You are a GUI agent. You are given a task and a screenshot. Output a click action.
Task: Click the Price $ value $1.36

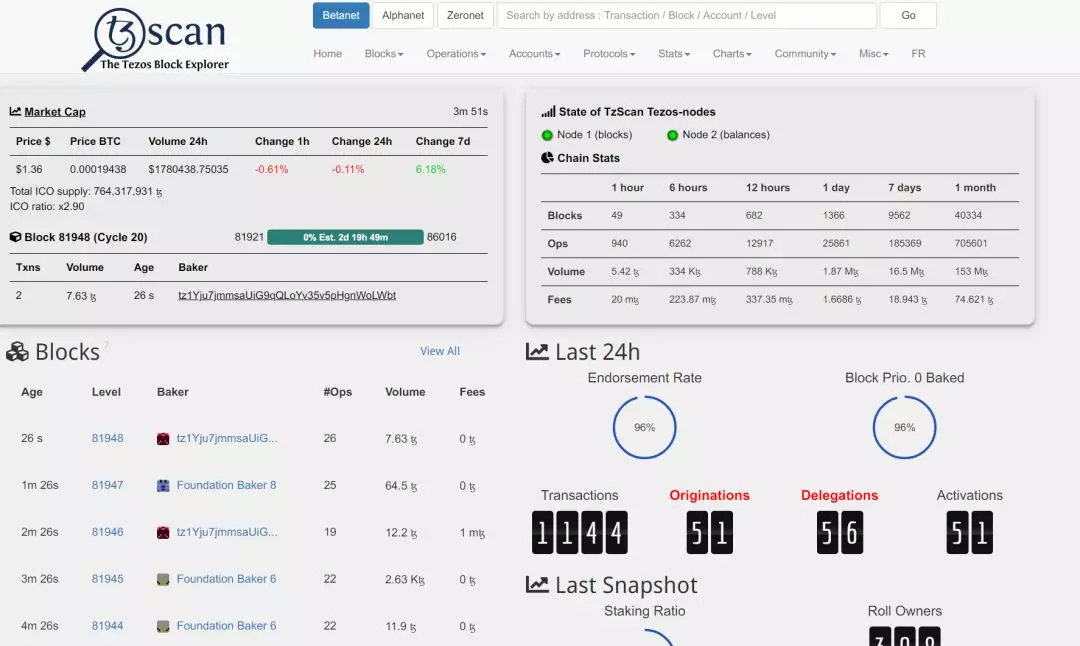(29, 169)
